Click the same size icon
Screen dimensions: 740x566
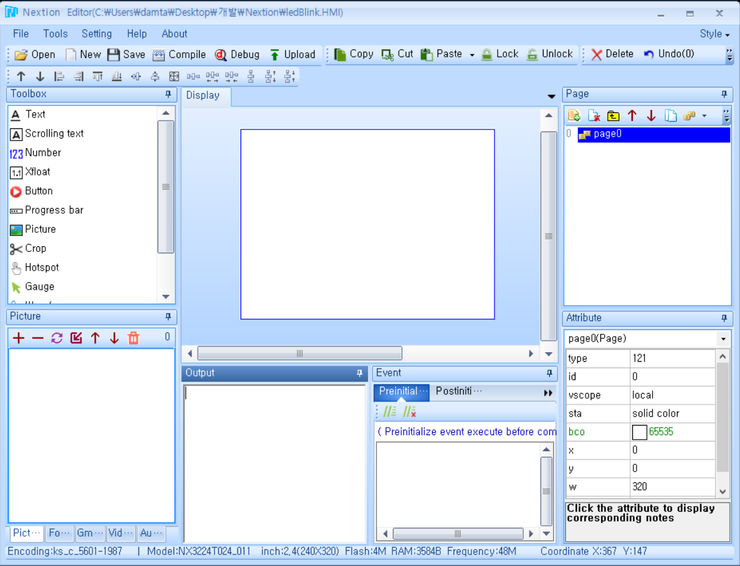174,76
